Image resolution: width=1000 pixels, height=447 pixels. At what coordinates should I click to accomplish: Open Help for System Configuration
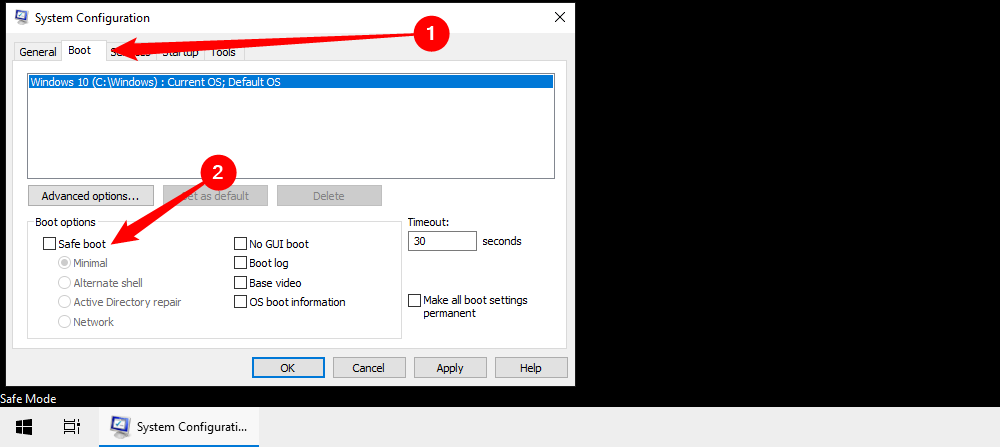coord(531,368)
